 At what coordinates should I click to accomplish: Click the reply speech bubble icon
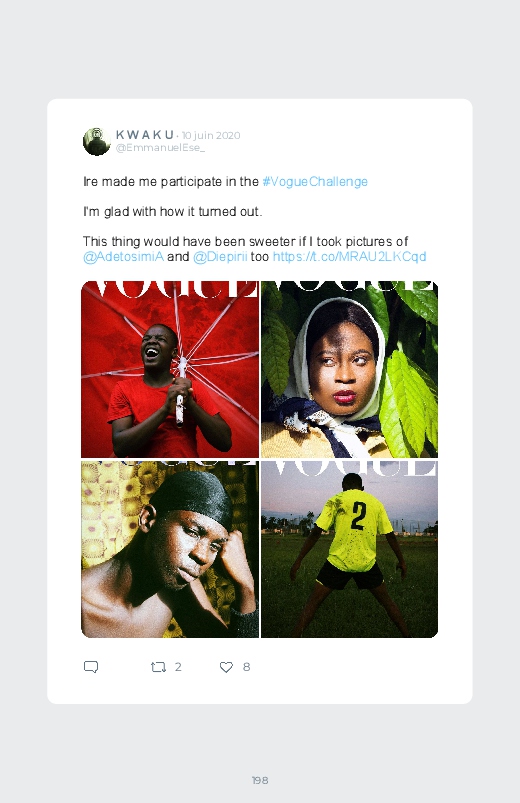(91, 667)
